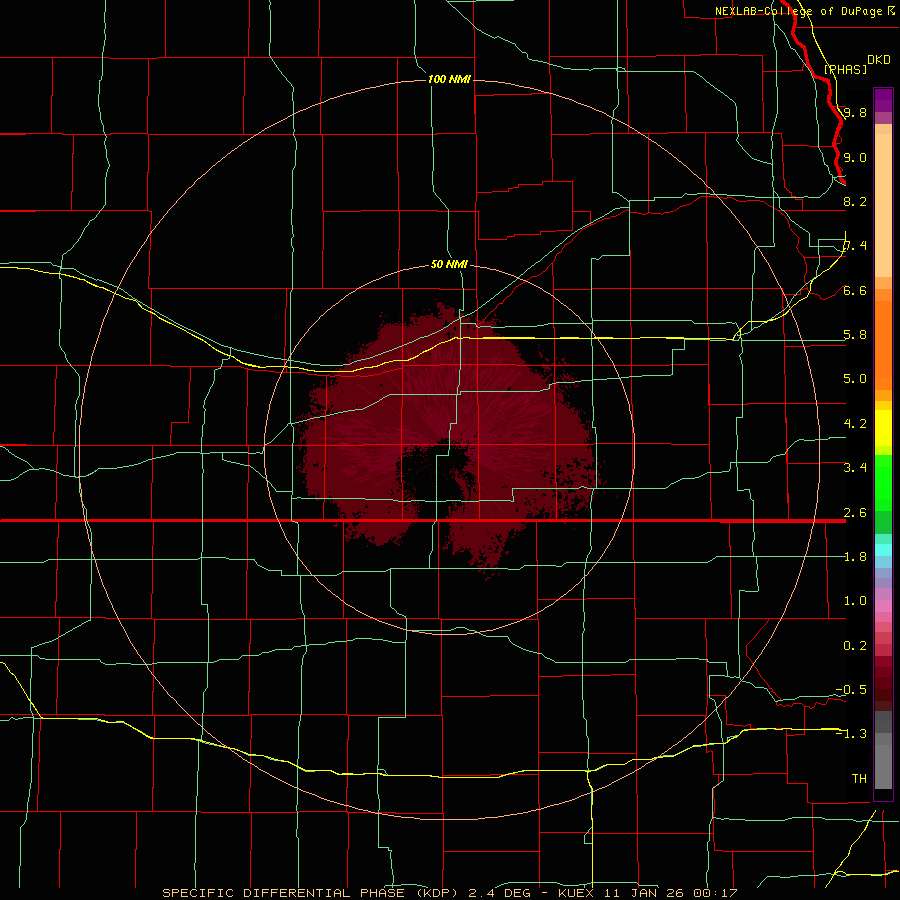Click the 0.2 value on the color scale
The height and width of the screenshot is (900, 900).
[855, 646]
